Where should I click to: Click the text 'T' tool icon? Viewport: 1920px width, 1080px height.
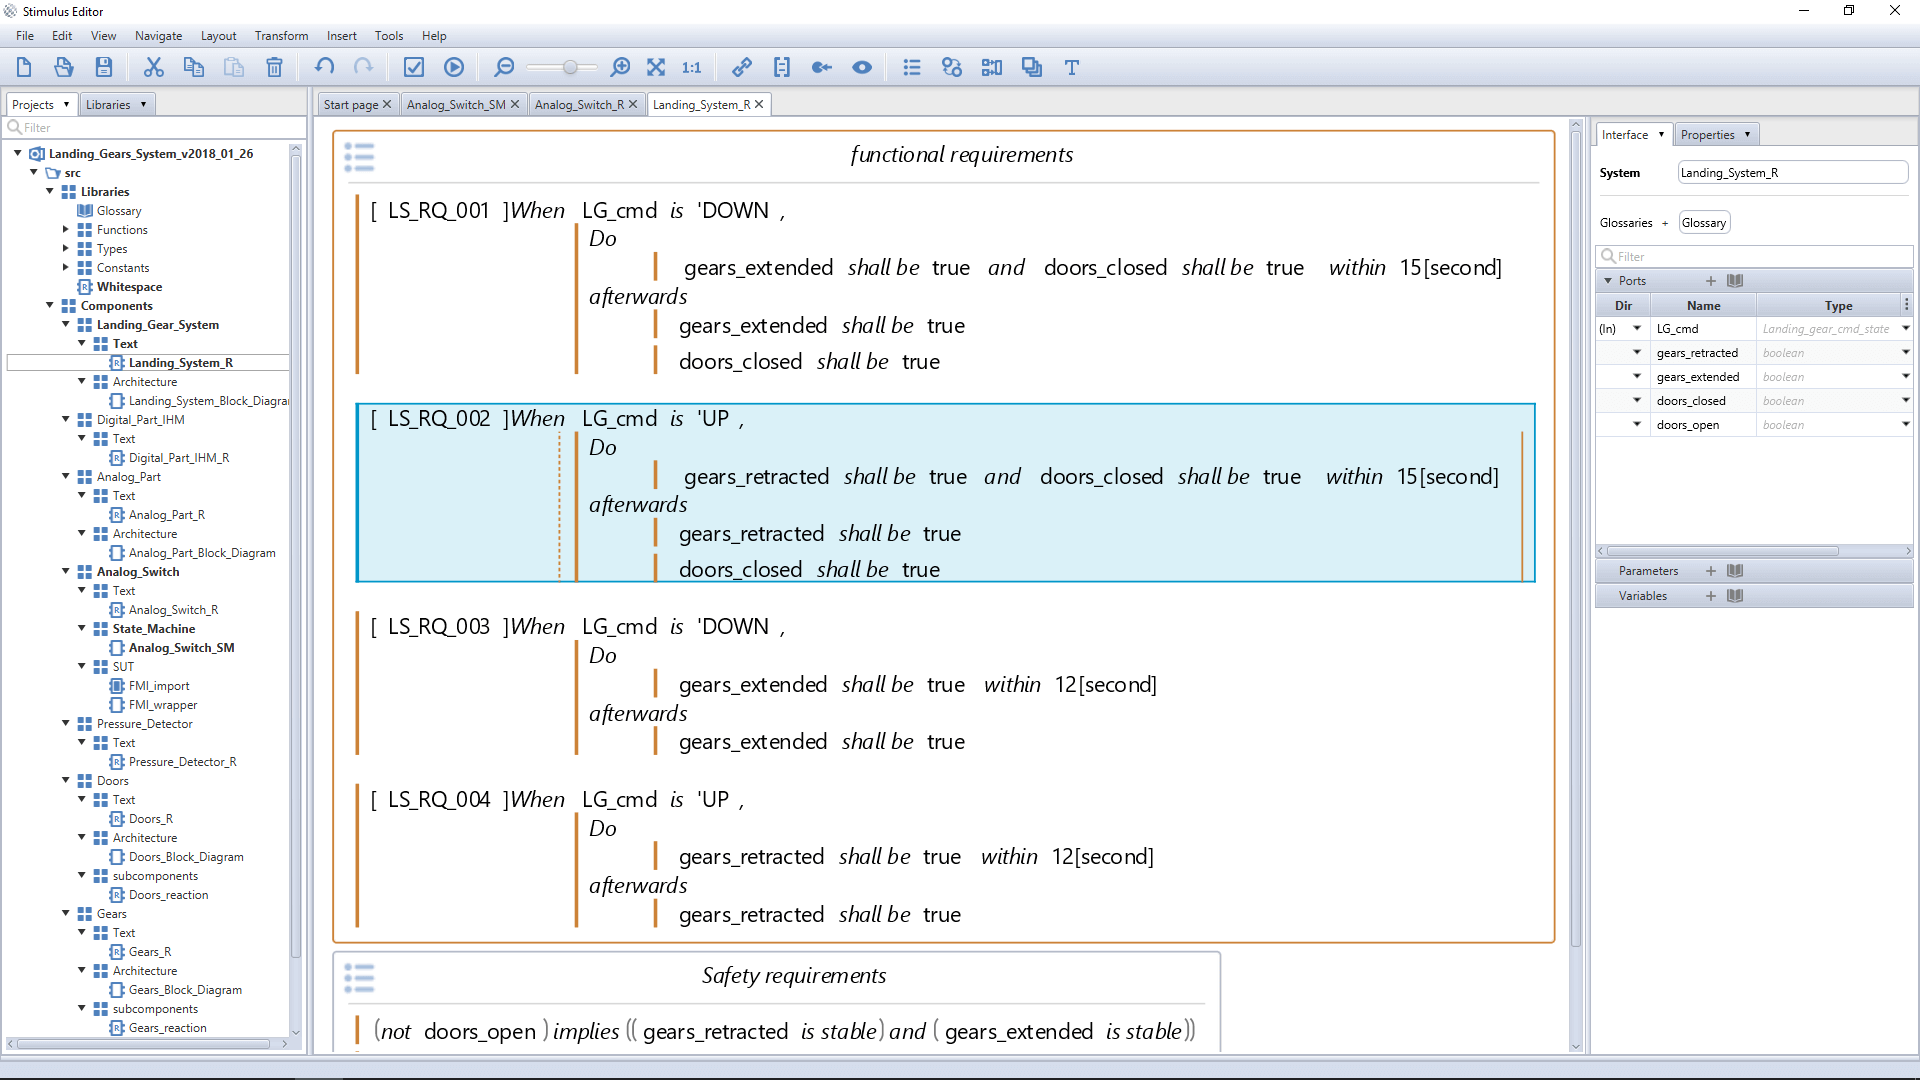pos(1072,67)
